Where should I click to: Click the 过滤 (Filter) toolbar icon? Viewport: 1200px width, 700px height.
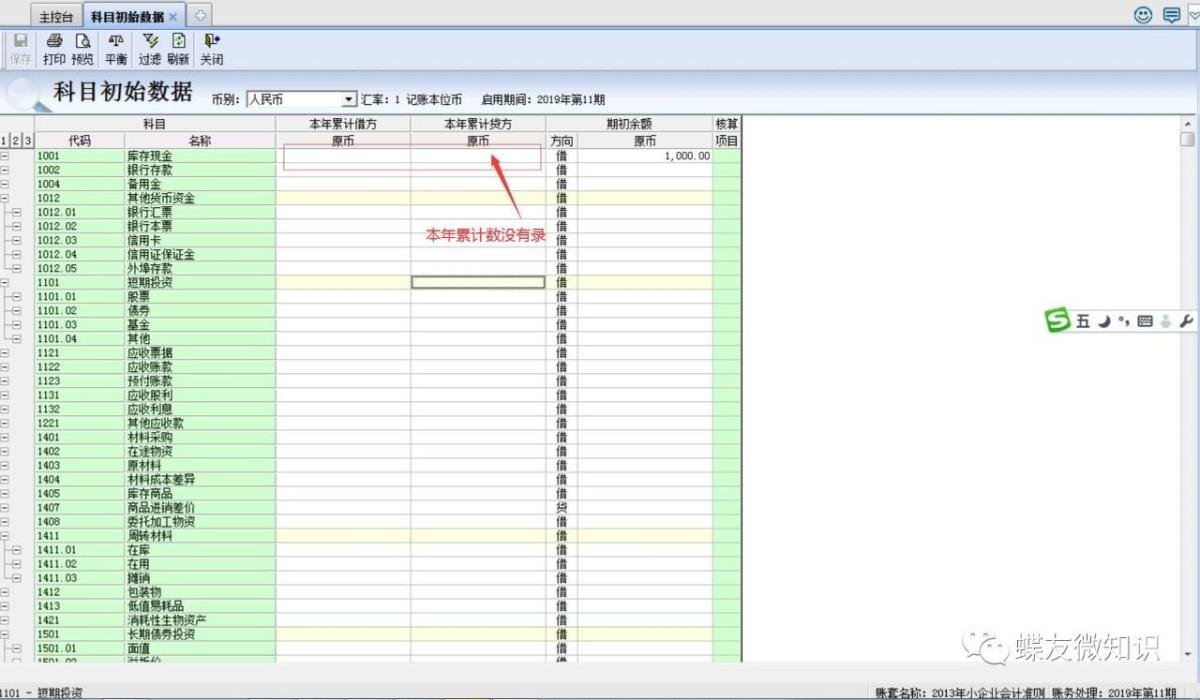click(150, 47)
